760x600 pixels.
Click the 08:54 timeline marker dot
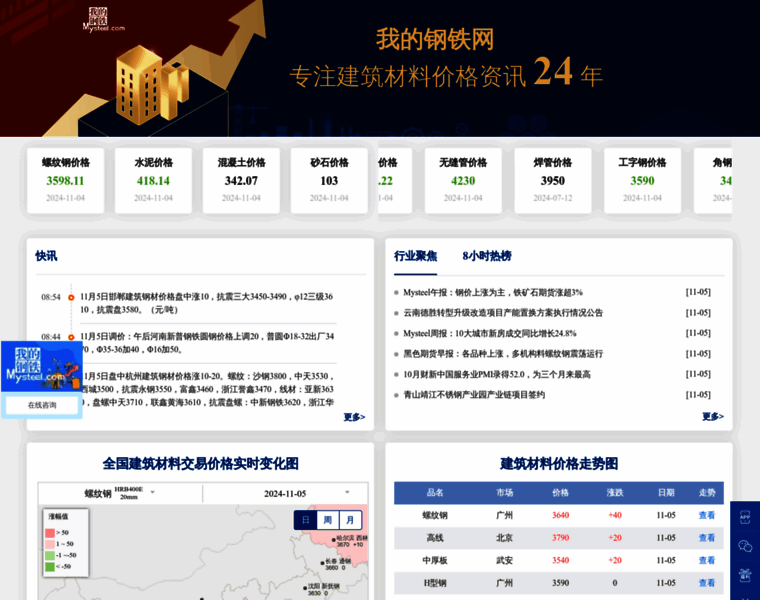pos(71,297)
